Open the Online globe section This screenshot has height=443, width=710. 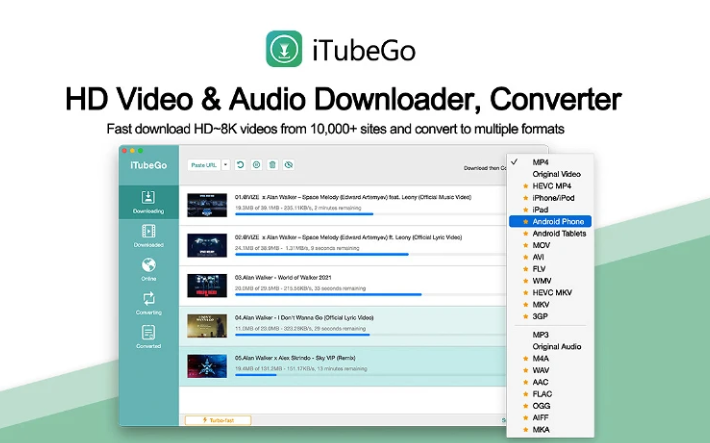[149, 270]
